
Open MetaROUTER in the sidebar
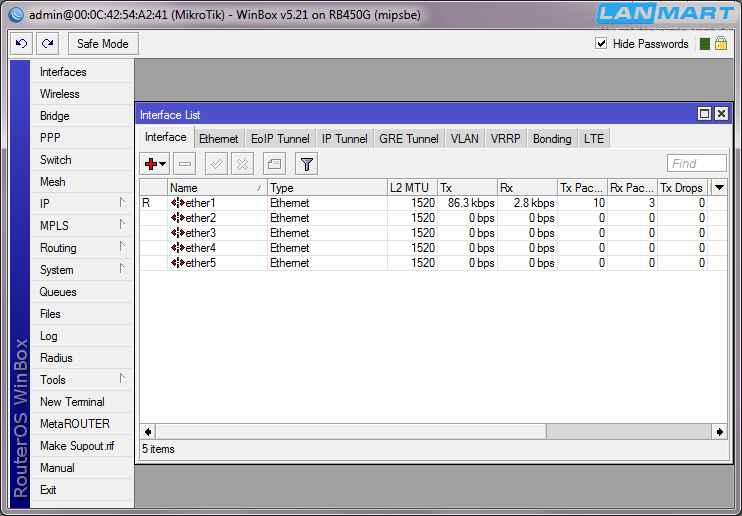[x=82, y=424]
